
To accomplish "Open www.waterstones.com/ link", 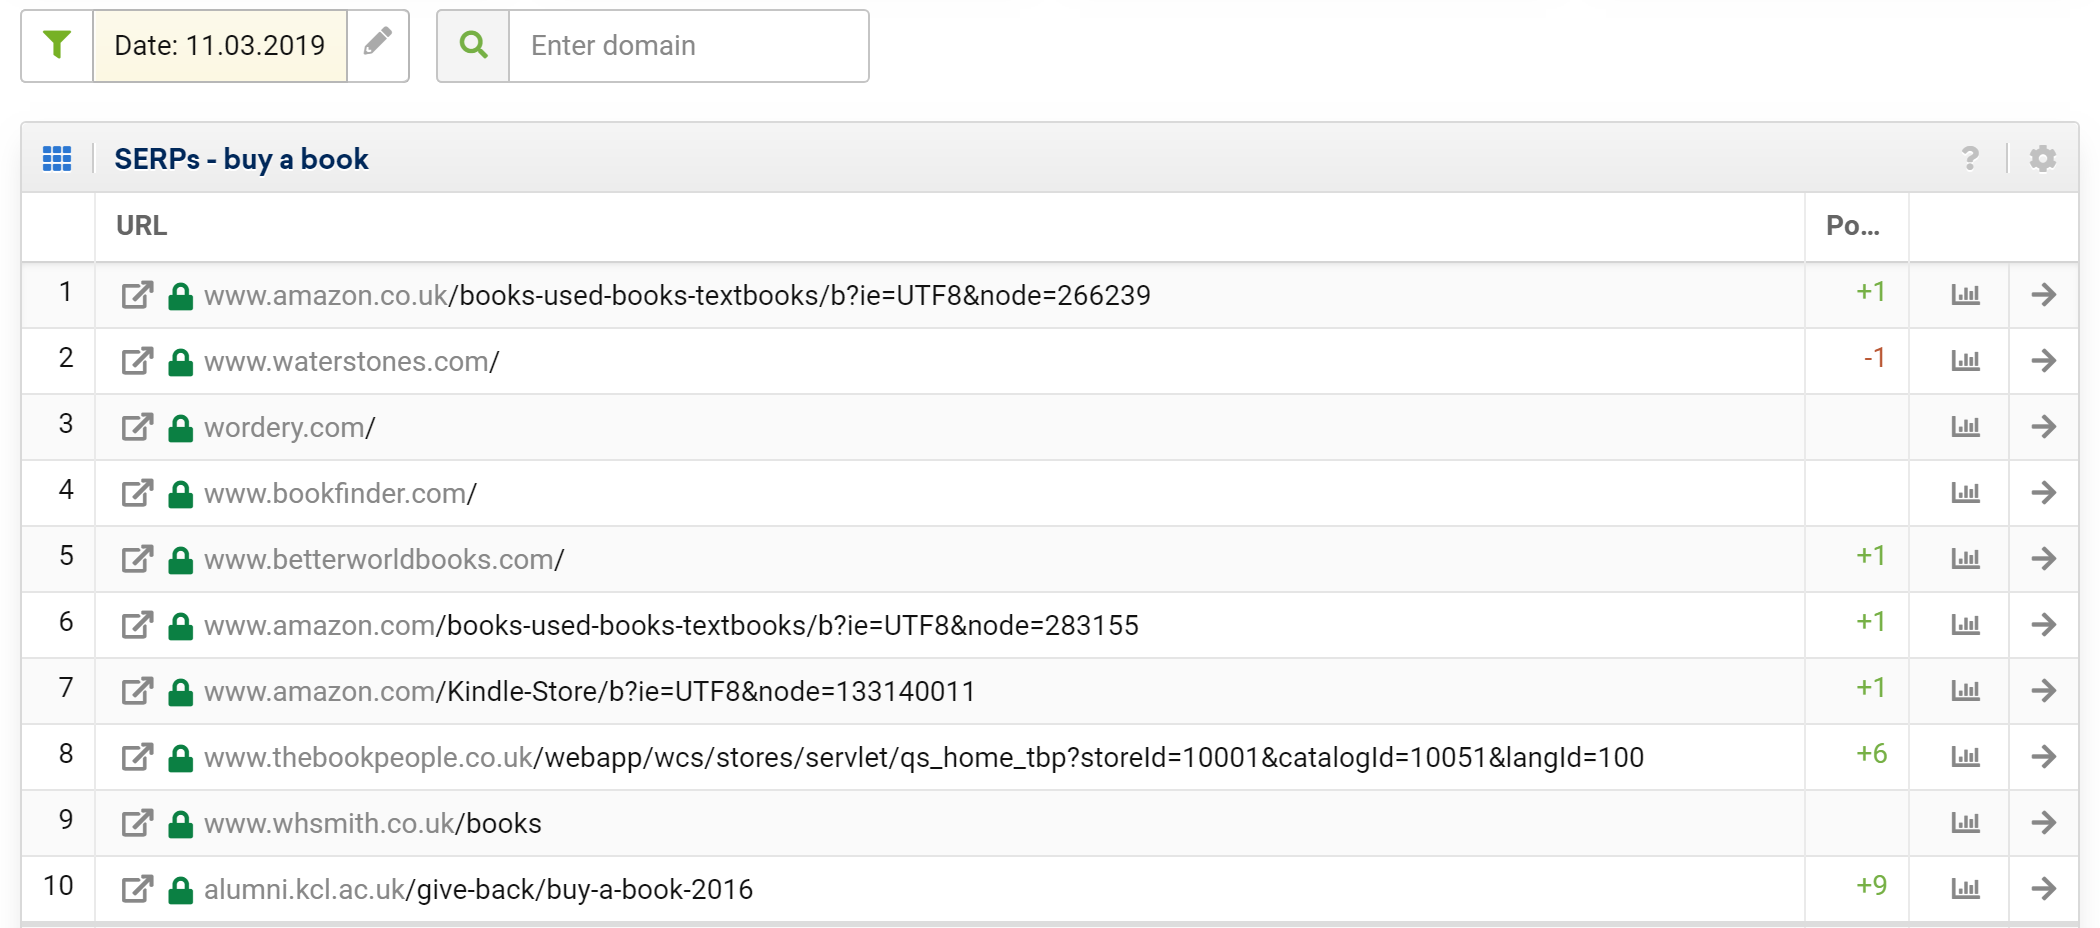I will tap(352, 362).
